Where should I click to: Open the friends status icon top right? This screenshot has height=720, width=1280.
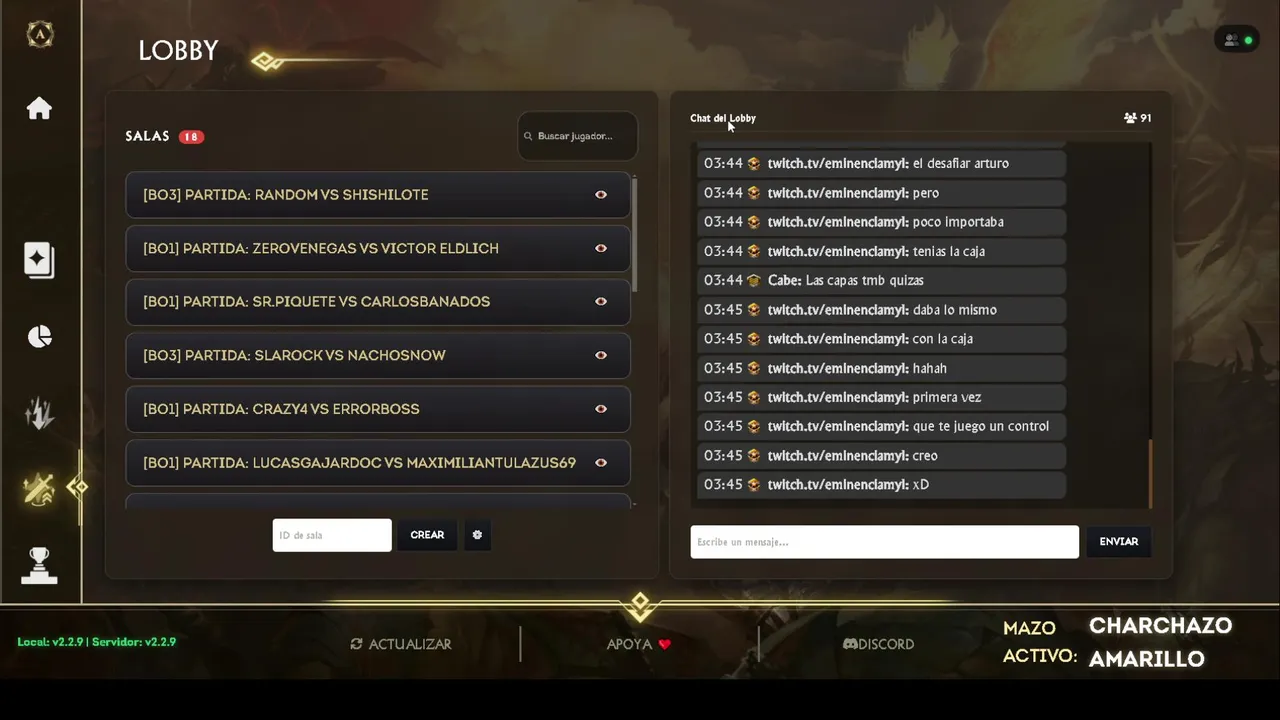(x=1238, y=40)
